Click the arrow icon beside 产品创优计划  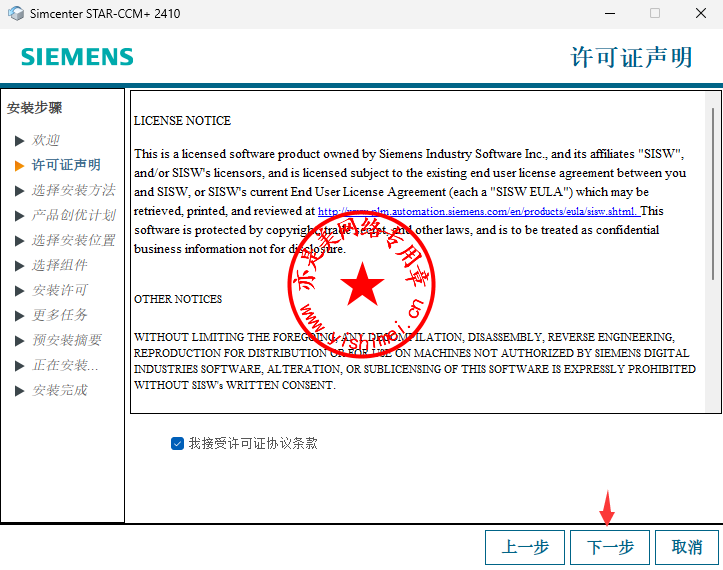(x=19, y=215)
